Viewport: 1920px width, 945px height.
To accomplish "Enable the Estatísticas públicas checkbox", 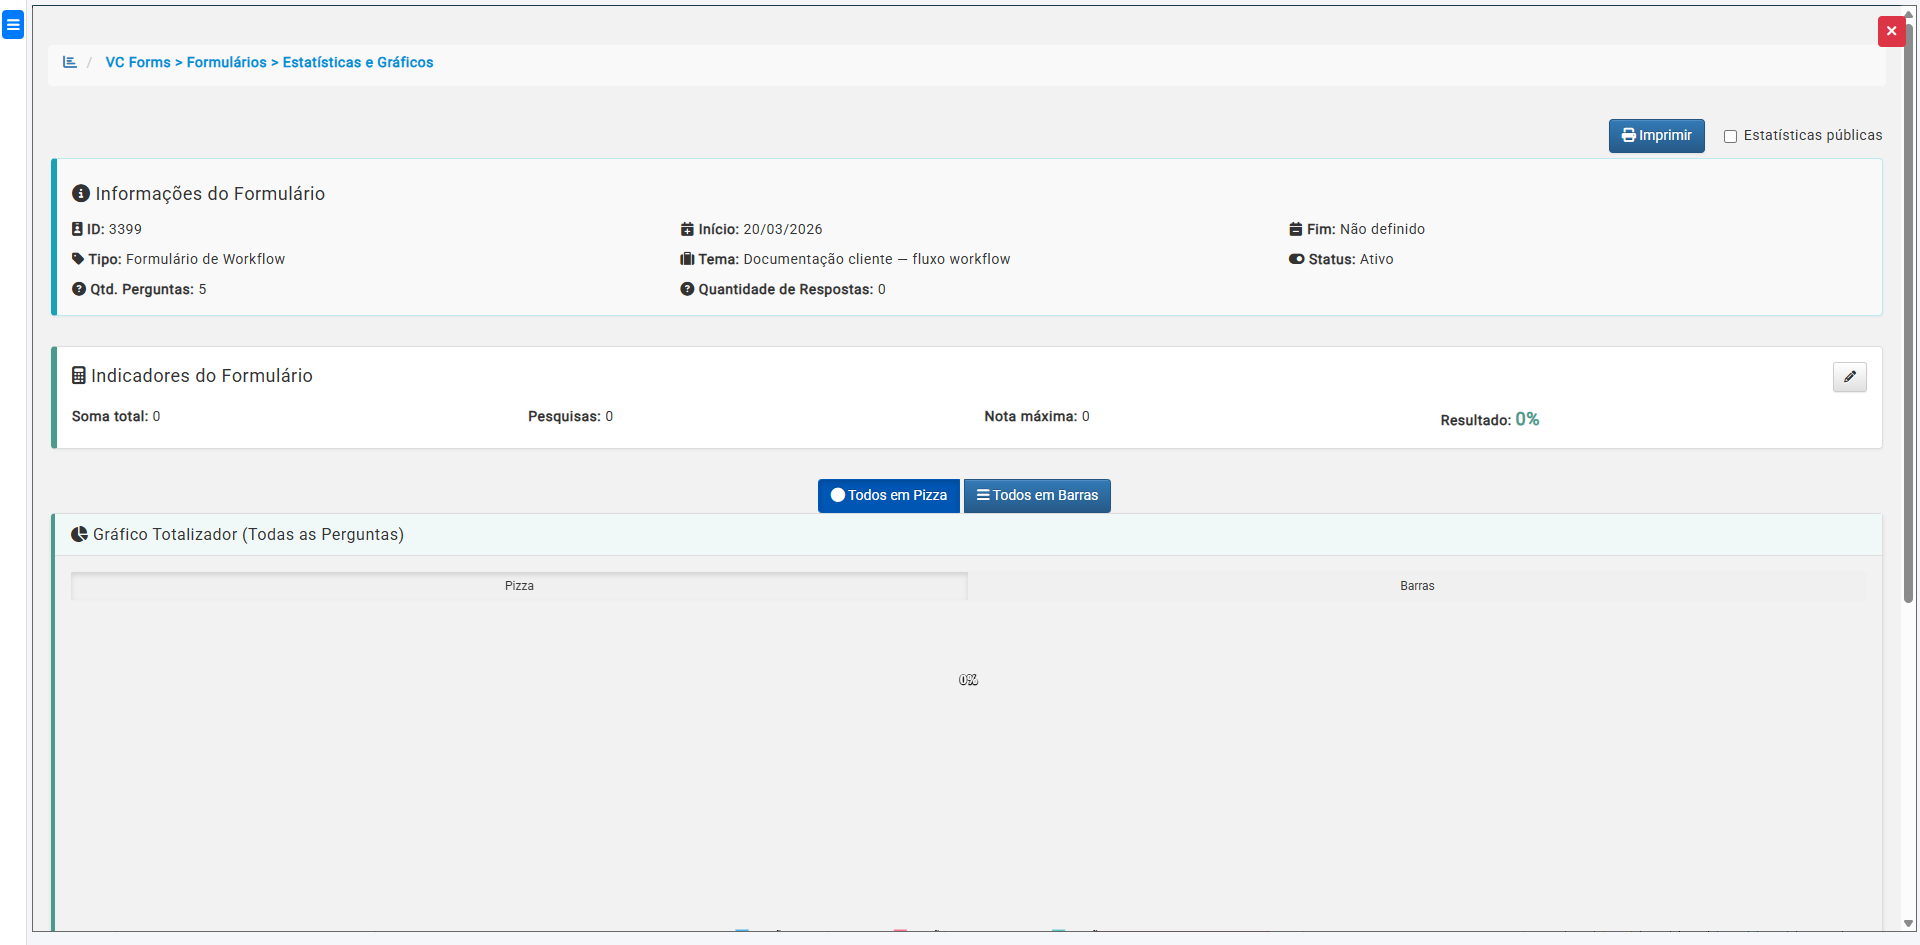I will pos(1730,136).
